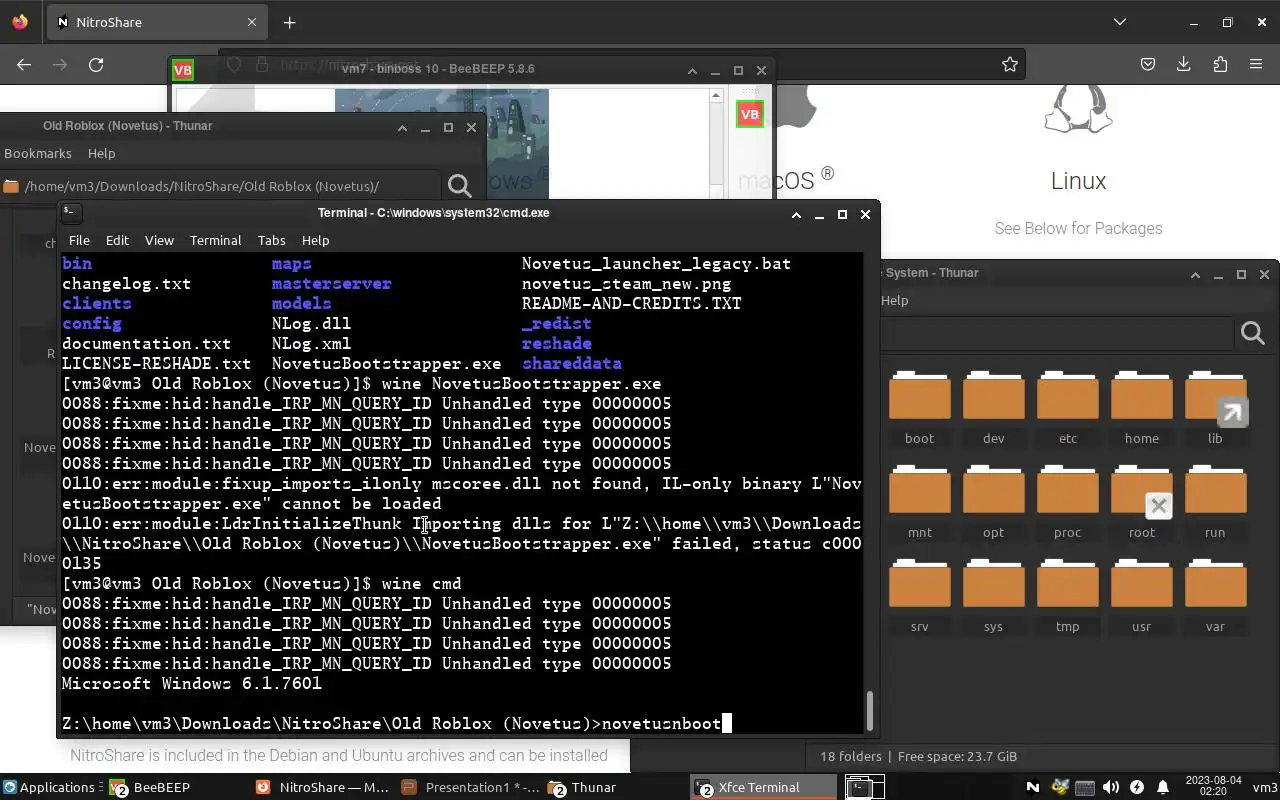Select the NitroShare browser tab
Screen dimensions: 1280x800
click(x=156, y=22)
